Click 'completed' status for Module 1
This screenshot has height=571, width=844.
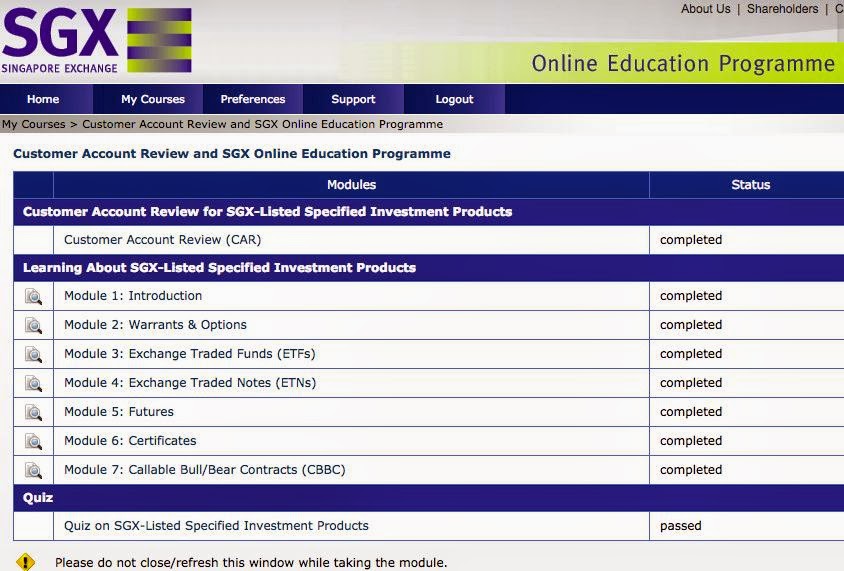[691, 295]
